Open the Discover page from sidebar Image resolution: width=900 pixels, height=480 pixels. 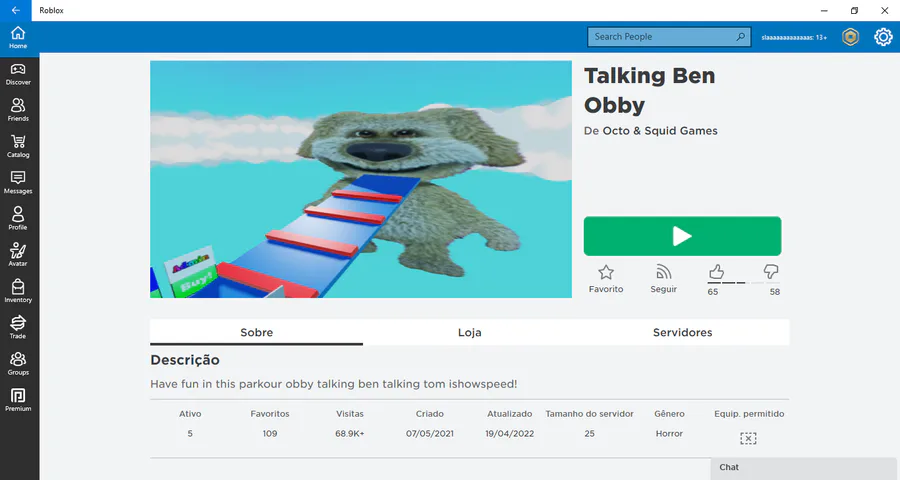(18, 75)
